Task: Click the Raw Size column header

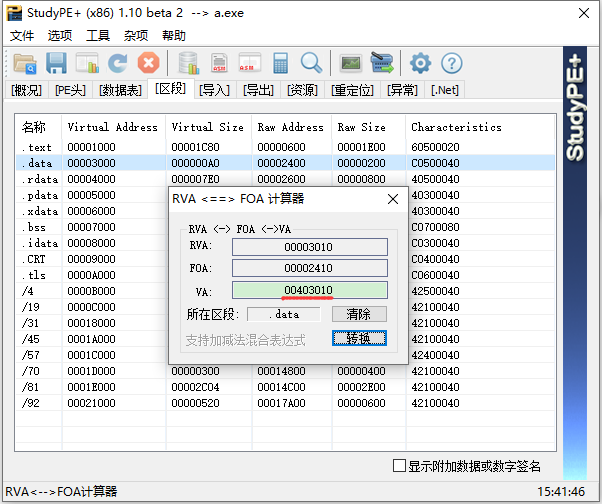Action: click(368, 127)
